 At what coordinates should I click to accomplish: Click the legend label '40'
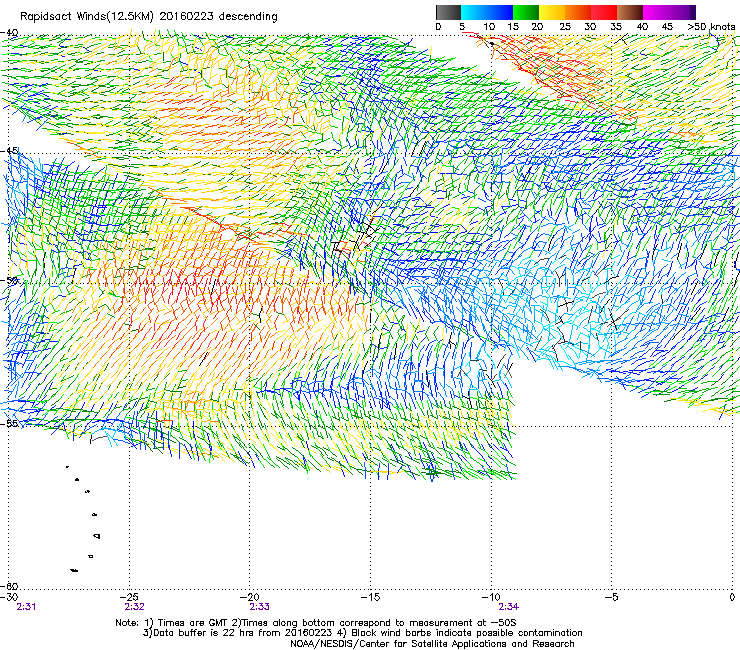point(642,27)
